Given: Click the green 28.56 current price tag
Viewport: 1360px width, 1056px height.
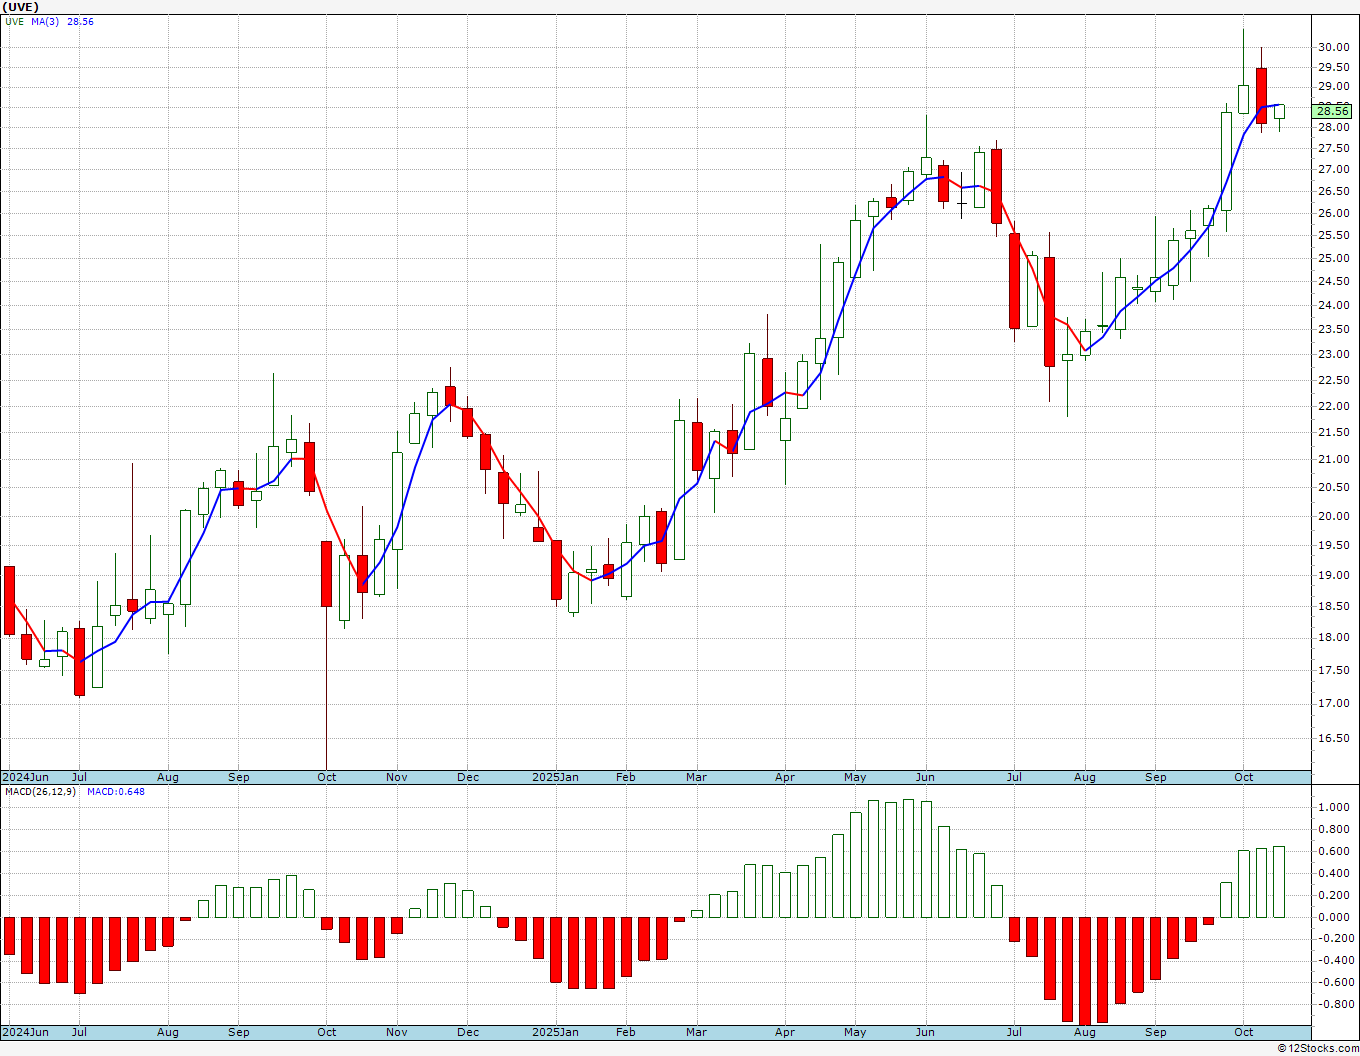Looking at the screenshot, I should point(1333,111).
